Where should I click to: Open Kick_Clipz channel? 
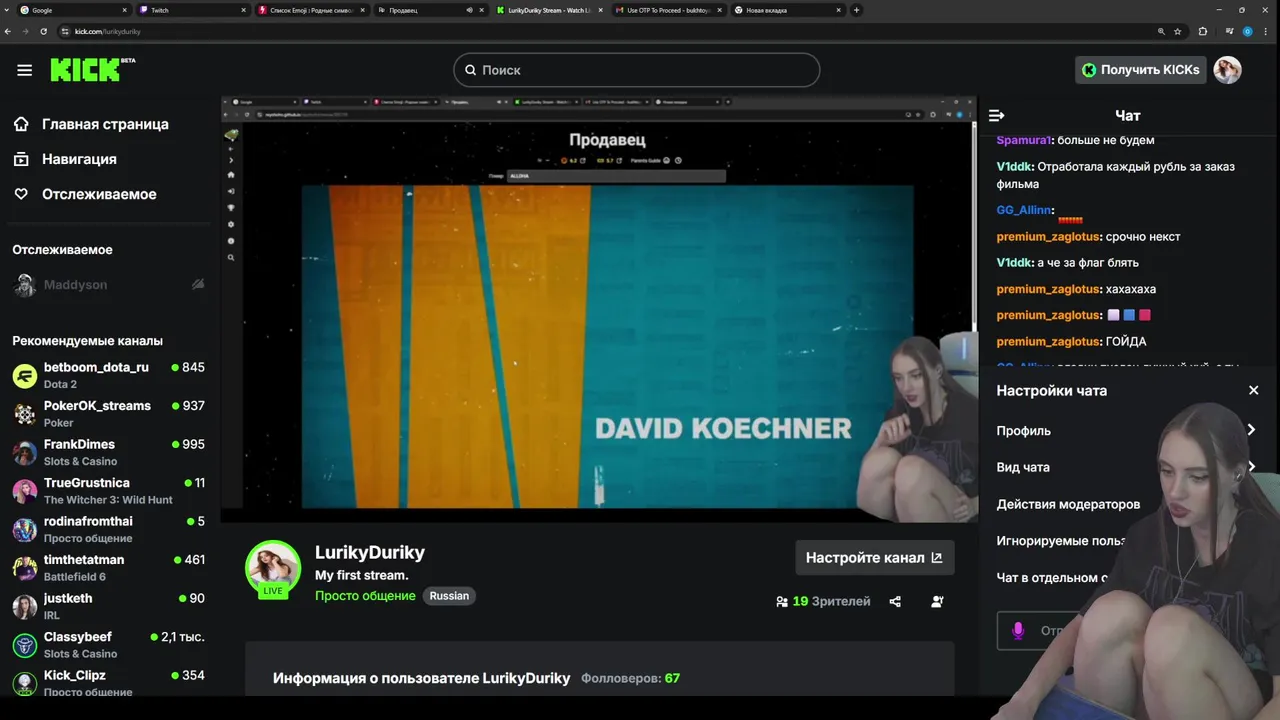pyautogui.click(x=108, y=683)
